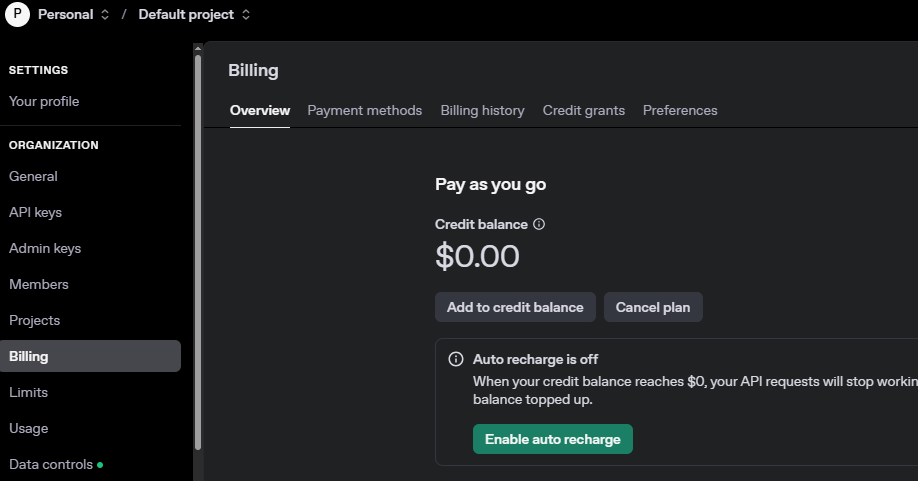Go to the Preferences tab
Viewport: 918px width, 481px height.
pos(680,110)
